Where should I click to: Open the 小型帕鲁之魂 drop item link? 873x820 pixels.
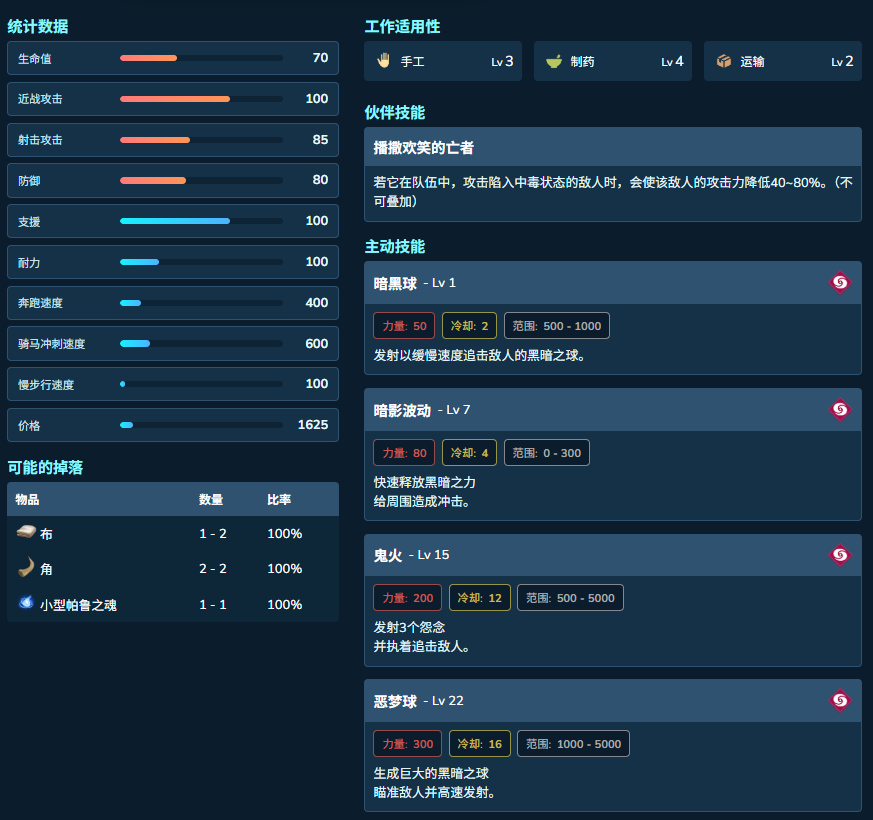(78, 605)
